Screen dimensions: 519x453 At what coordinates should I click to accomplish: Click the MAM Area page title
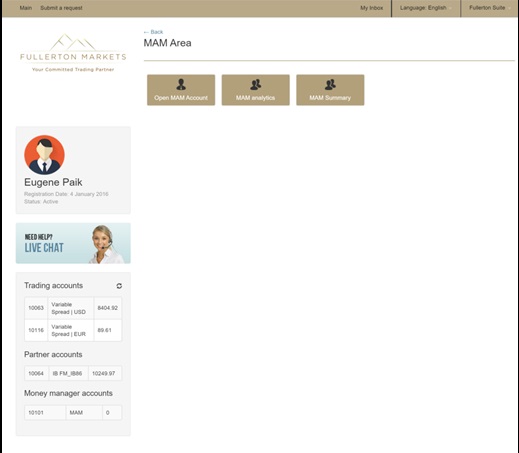click(167, 43)
